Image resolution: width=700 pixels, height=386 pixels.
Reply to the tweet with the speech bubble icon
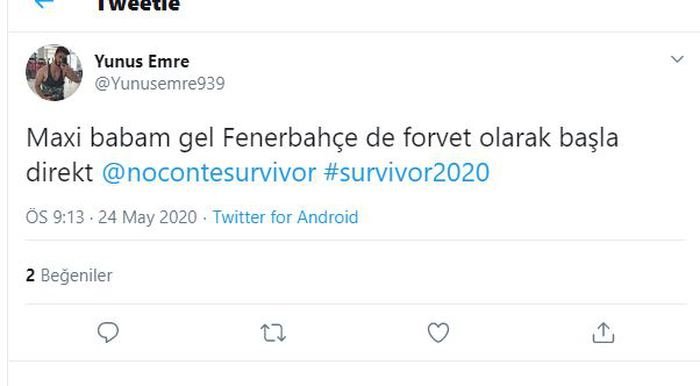pos(108,332)
